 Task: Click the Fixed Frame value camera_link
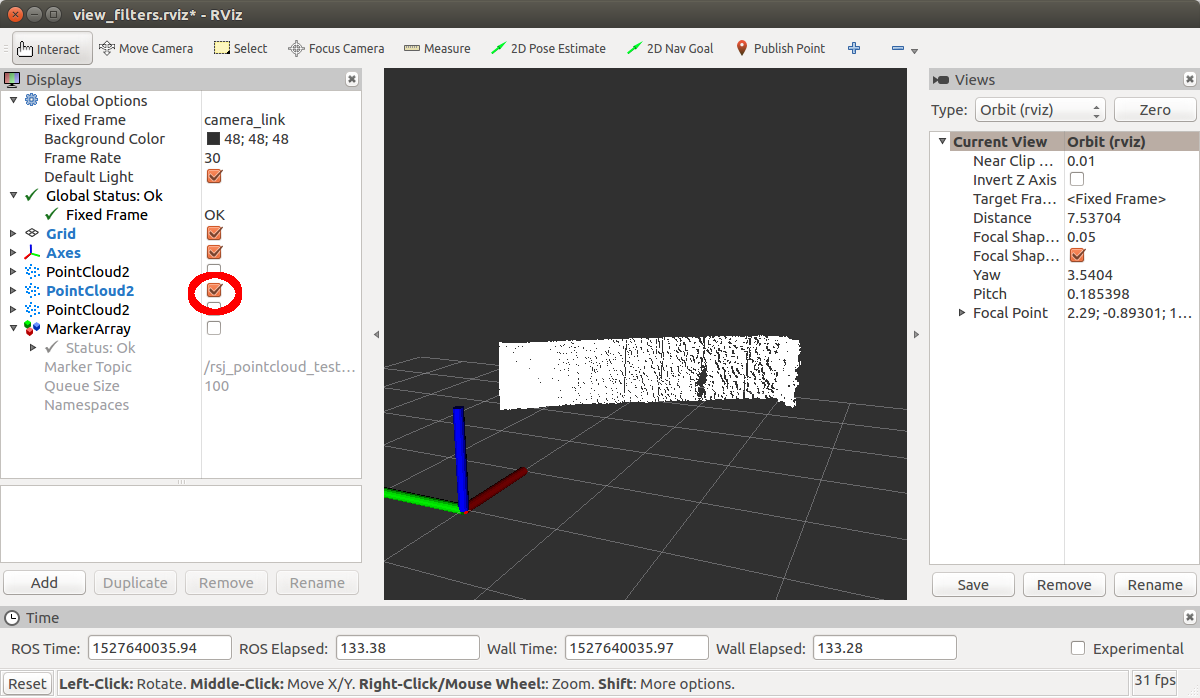(245, 120)
